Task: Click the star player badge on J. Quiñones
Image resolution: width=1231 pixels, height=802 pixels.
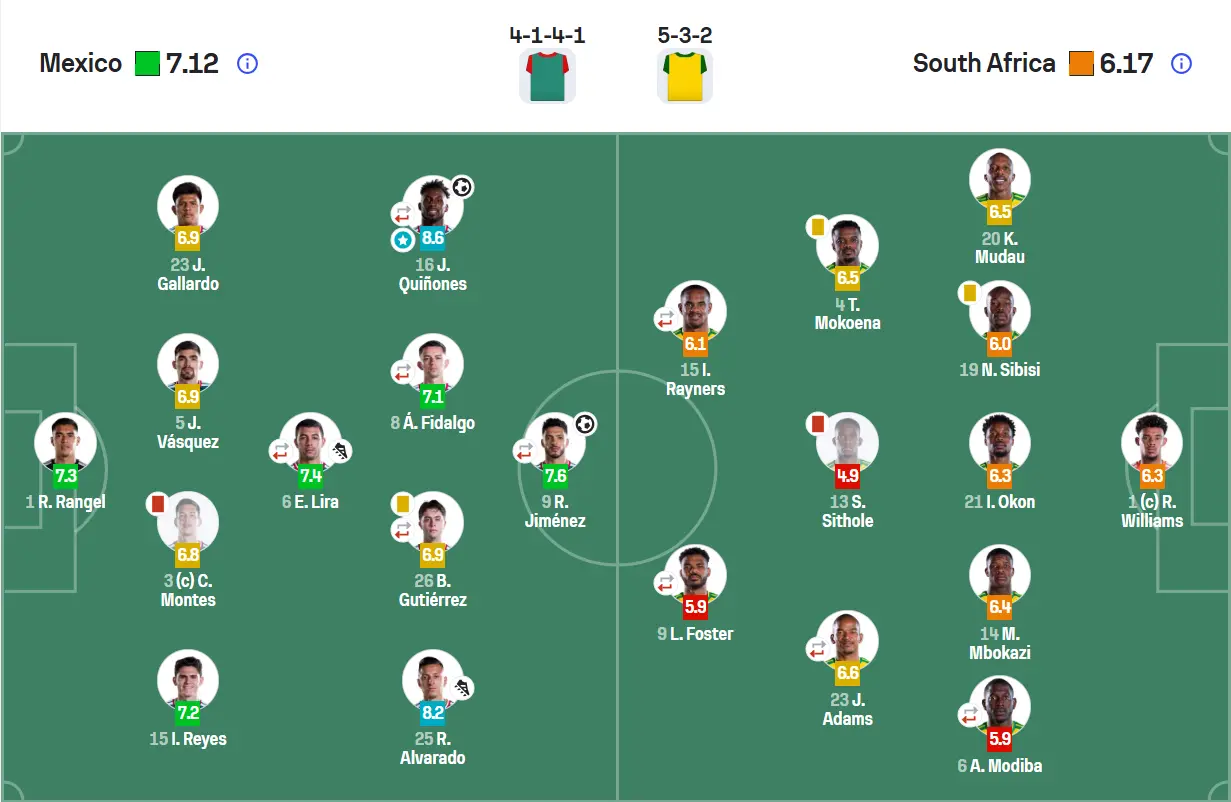Action: (x=402, y=240)
